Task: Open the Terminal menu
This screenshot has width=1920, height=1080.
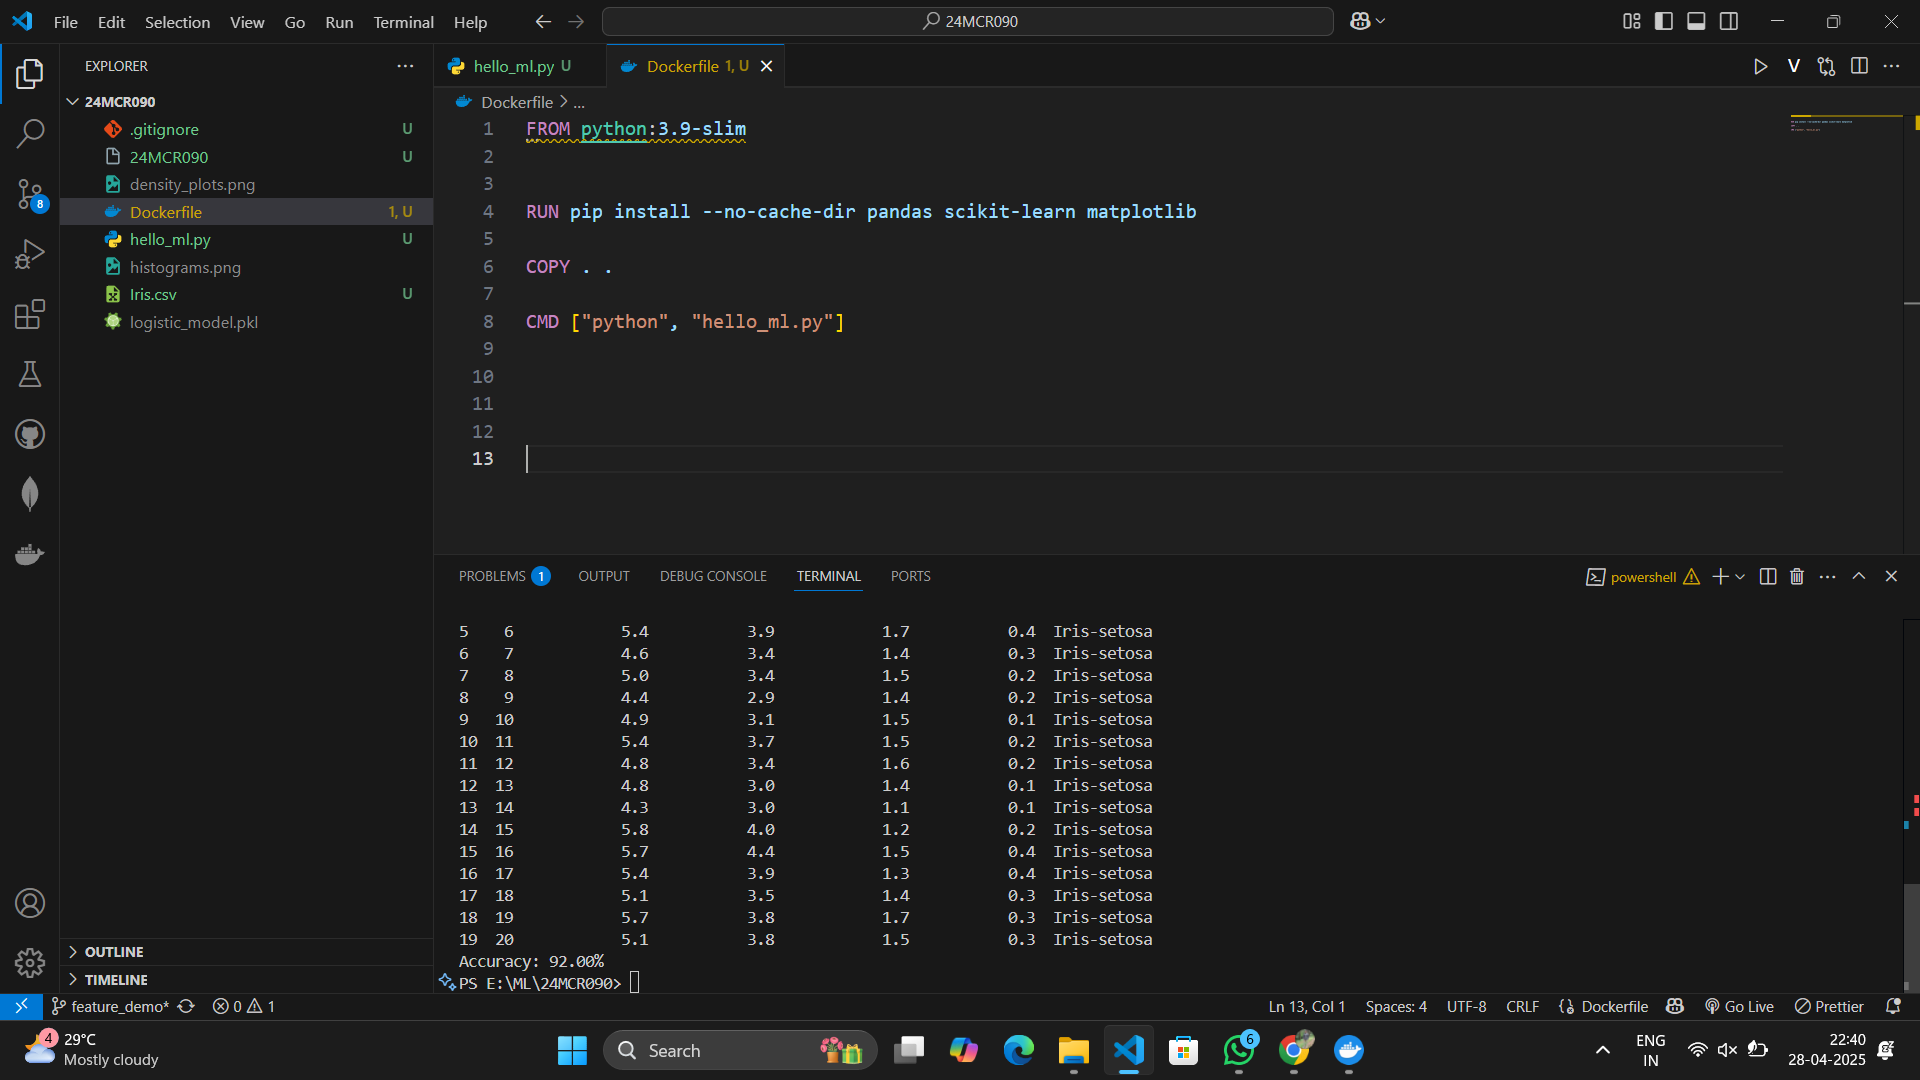Action: [403, 21]
